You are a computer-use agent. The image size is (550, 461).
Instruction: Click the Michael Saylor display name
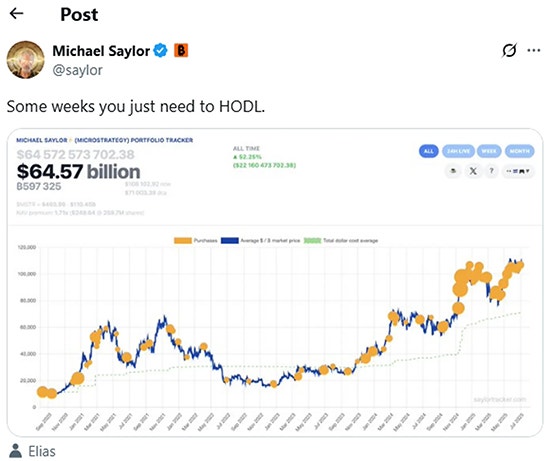(x=101, y=51)
